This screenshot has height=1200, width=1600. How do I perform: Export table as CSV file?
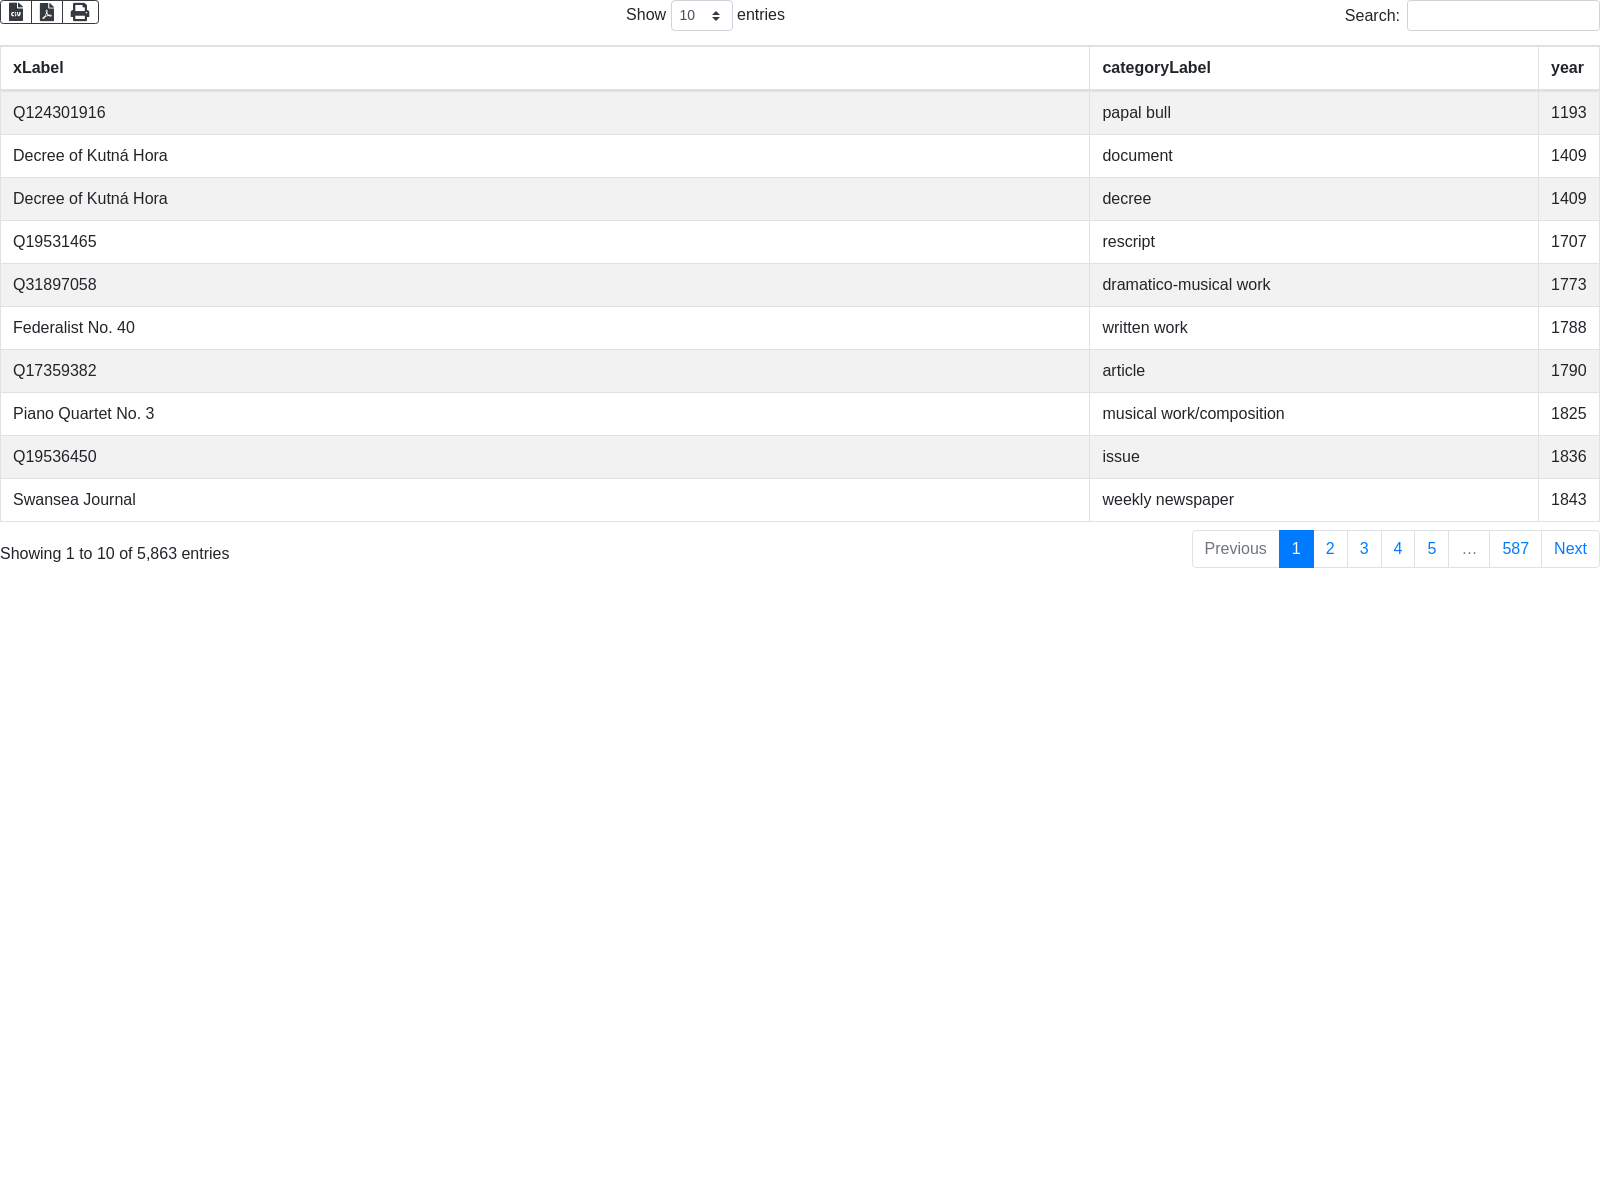(x=16, y=12)
